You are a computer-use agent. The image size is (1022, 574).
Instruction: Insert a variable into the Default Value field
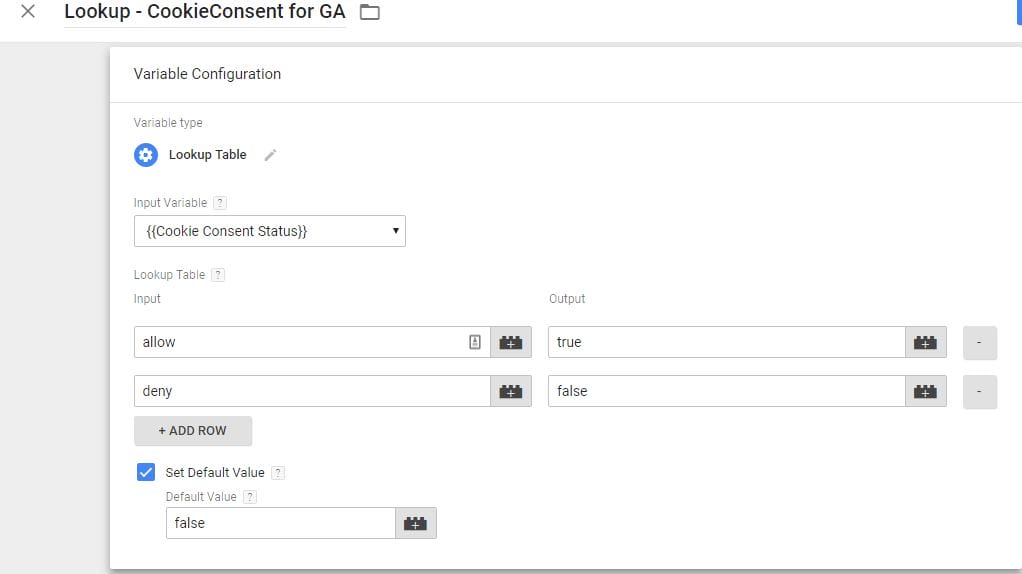(416, 523)
